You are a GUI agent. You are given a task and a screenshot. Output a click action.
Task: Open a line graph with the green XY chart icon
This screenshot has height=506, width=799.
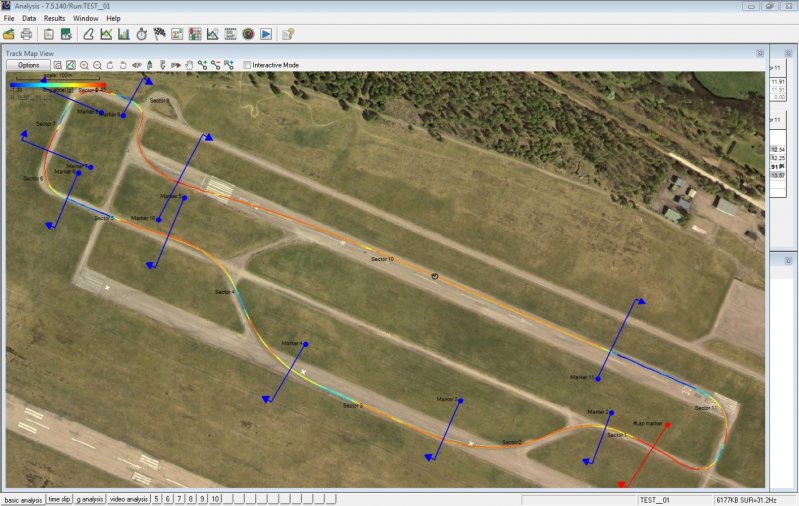(x=106, y=34)
